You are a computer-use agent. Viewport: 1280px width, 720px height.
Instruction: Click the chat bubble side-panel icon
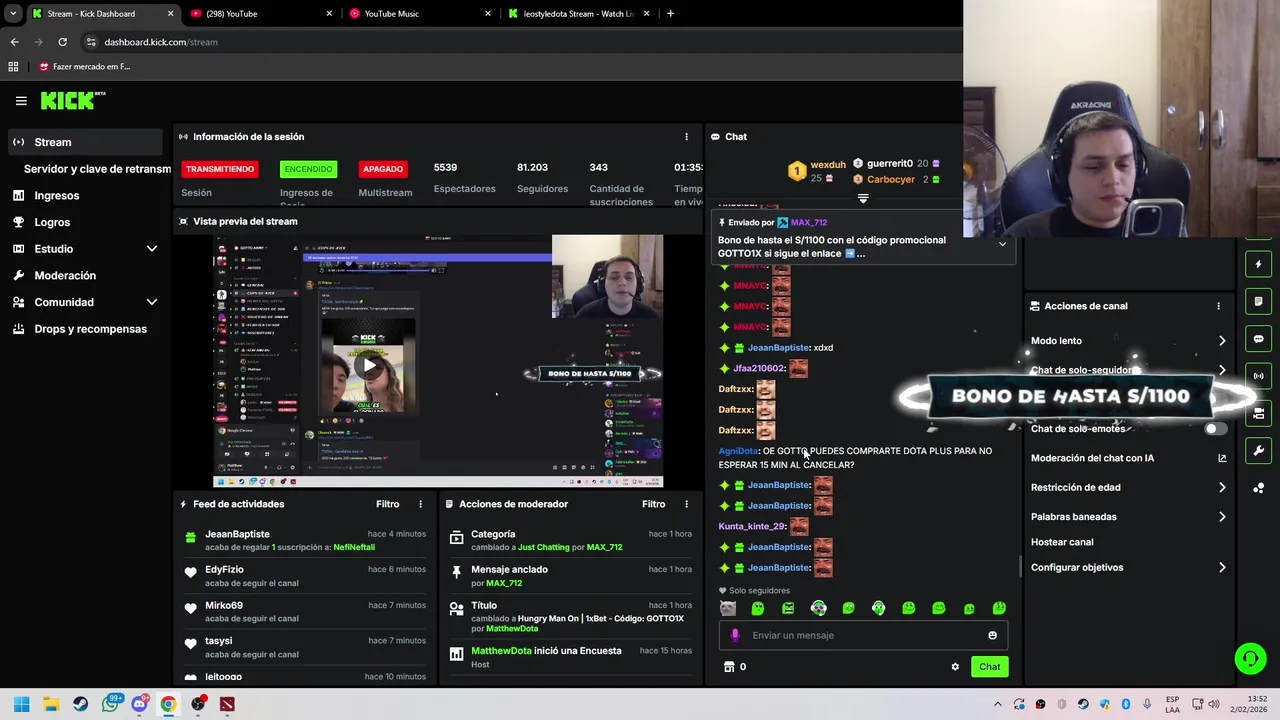click(x=1258, y=339)
